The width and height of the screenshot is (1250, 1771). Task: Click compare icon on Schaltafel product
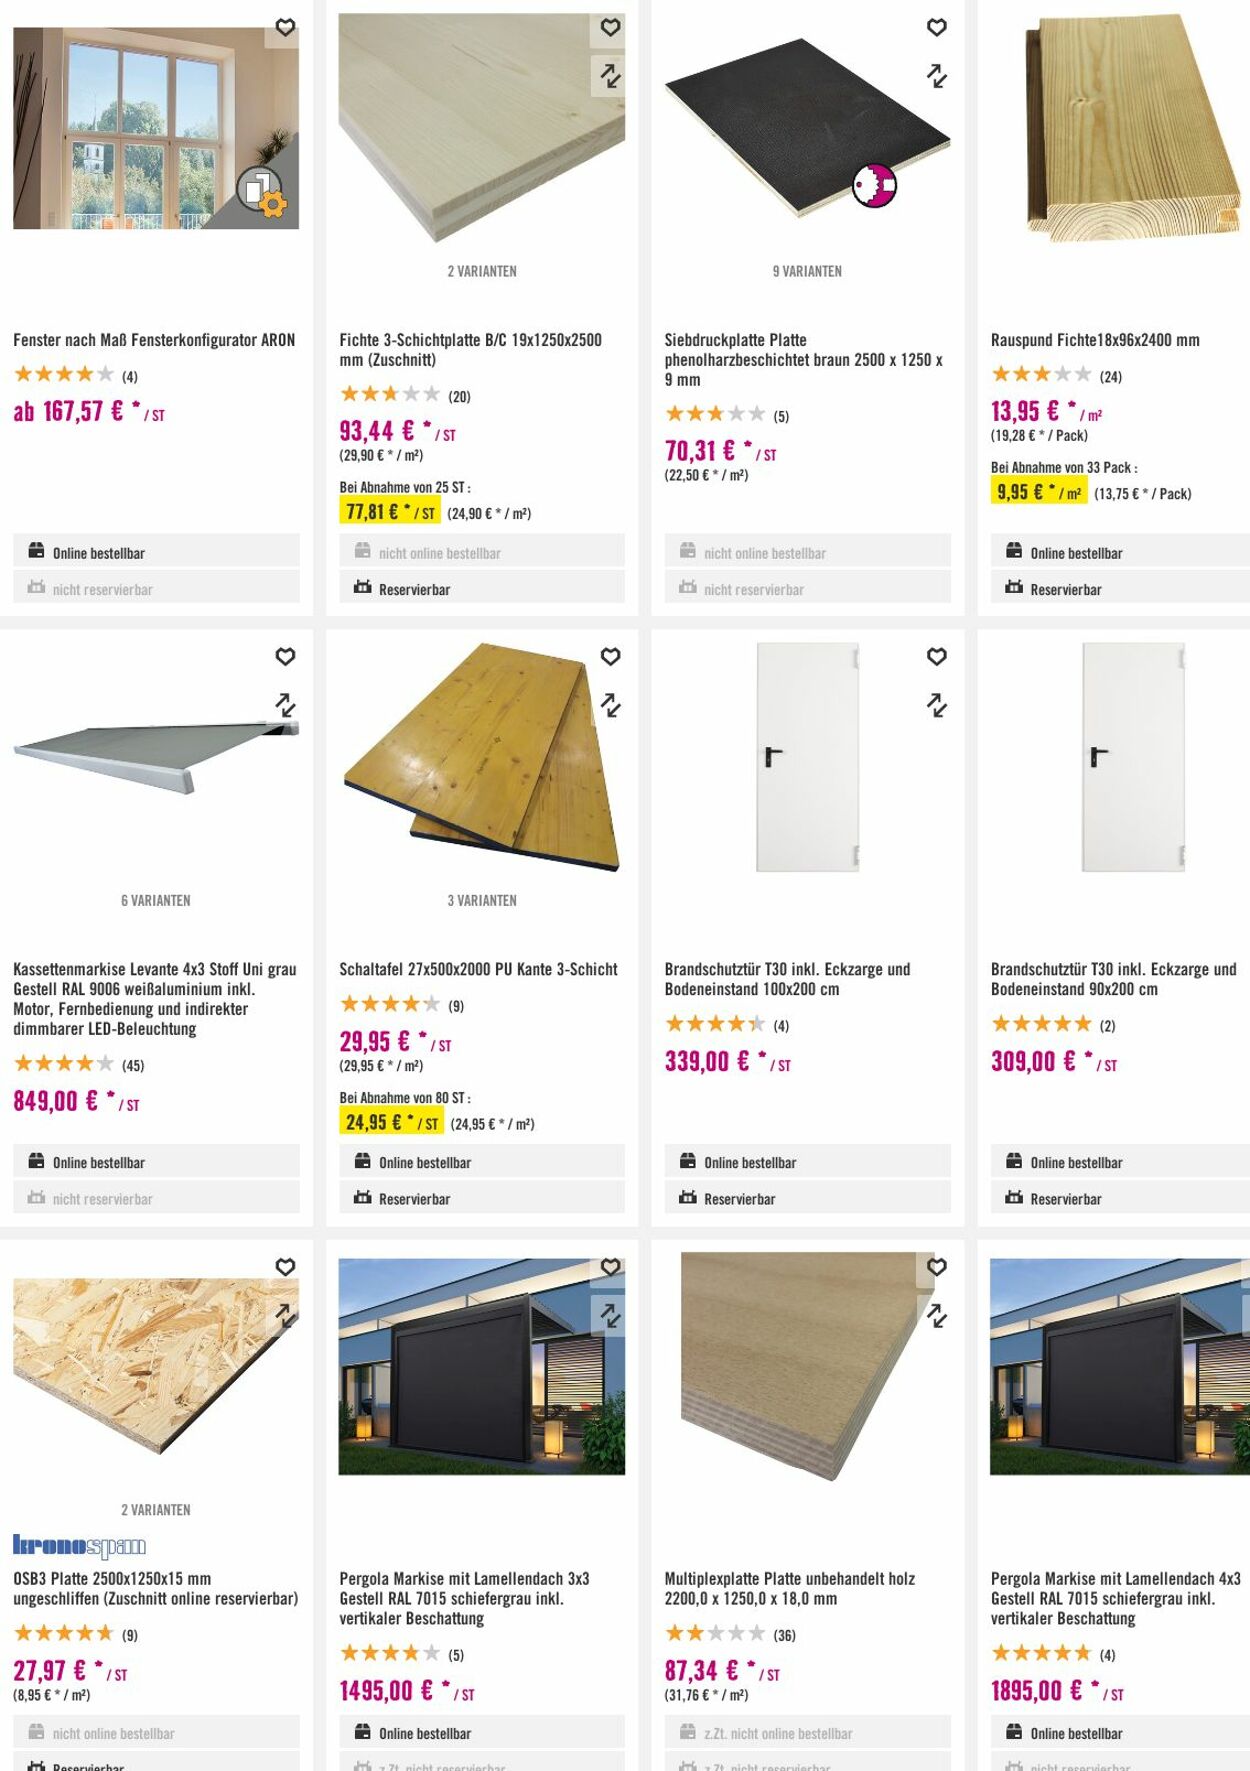[611, 705]
